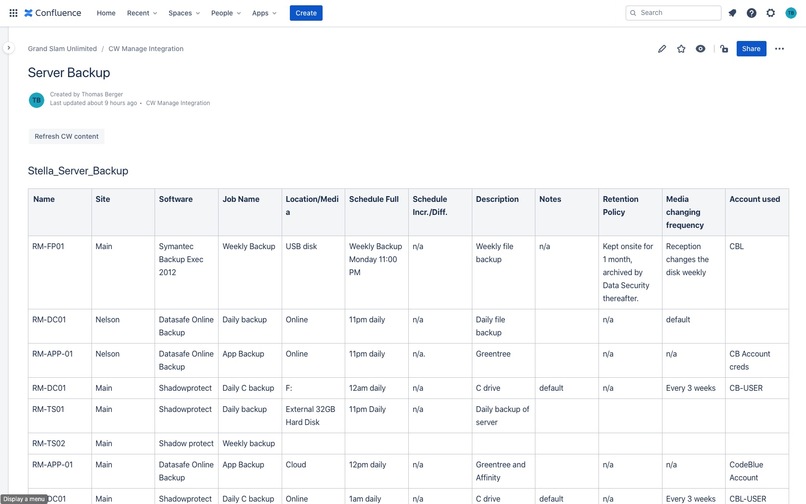Star this page as favorite

coord(681,49)
